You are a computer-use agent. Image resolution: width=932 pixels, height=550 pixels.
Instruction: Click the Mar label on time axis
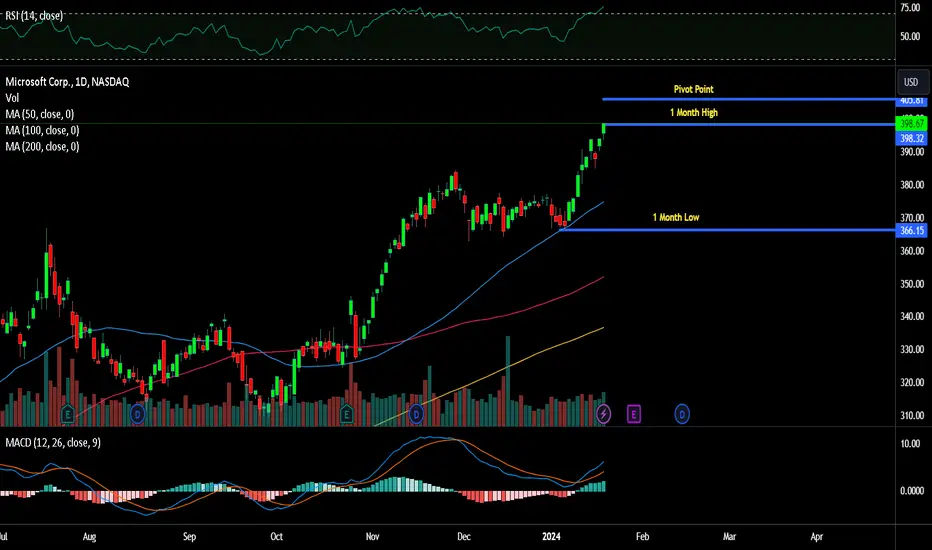pos(729,536)
